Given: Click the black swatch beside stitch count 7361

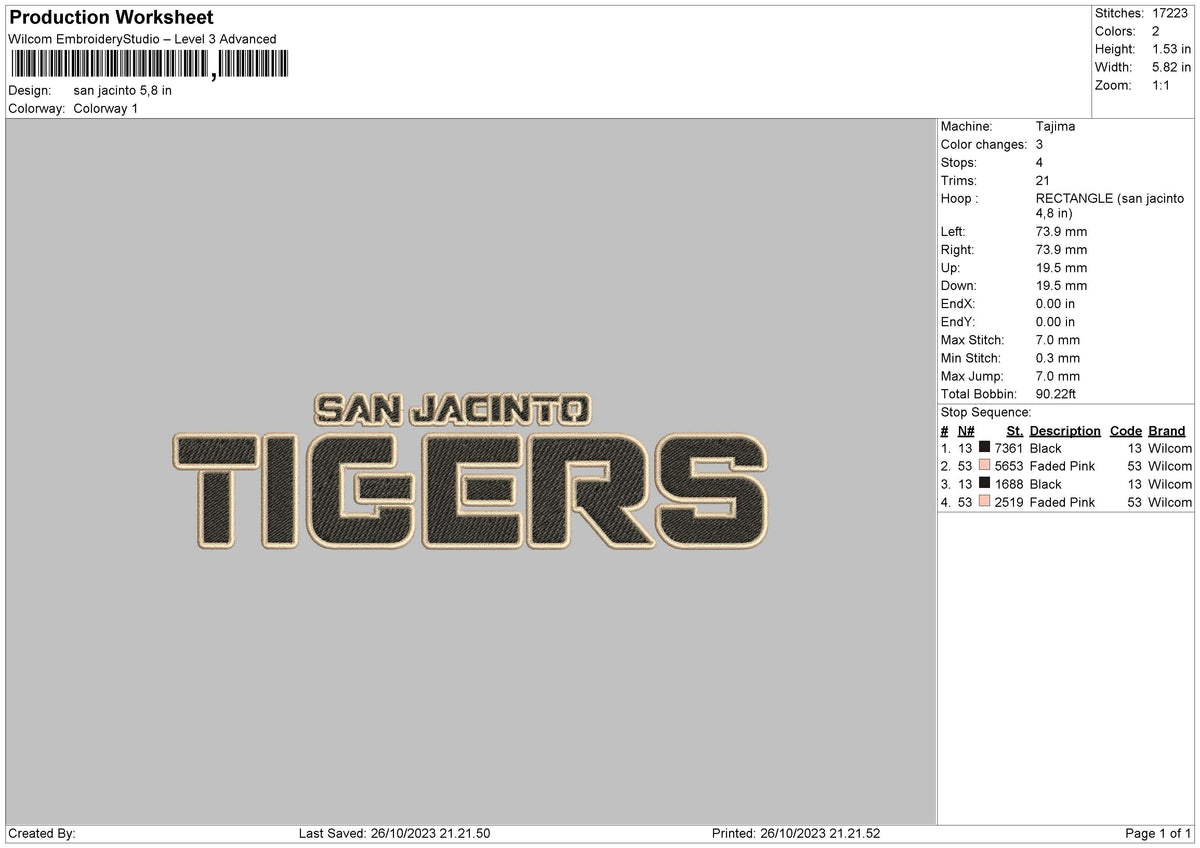Looking at the screenshot, I should (984, 448).
